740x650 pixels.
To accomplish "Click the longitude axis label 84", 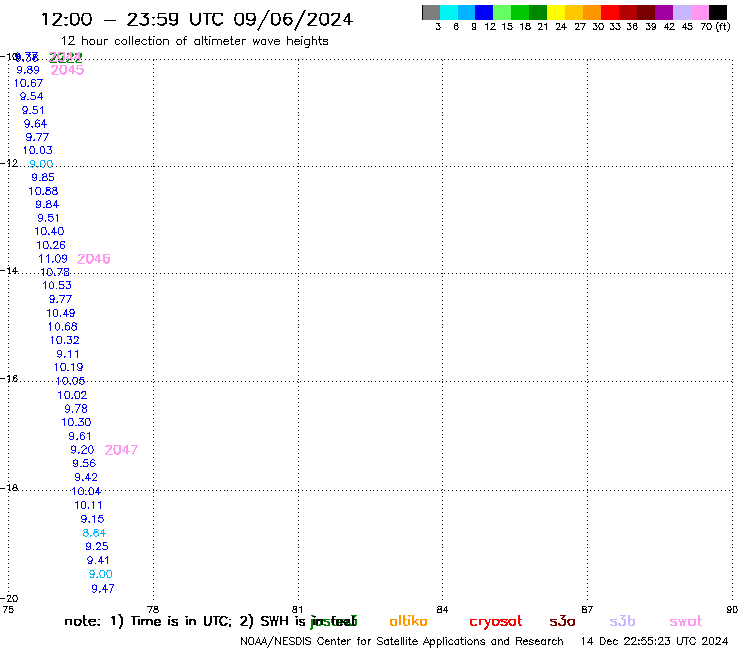I will click(442, 609).
